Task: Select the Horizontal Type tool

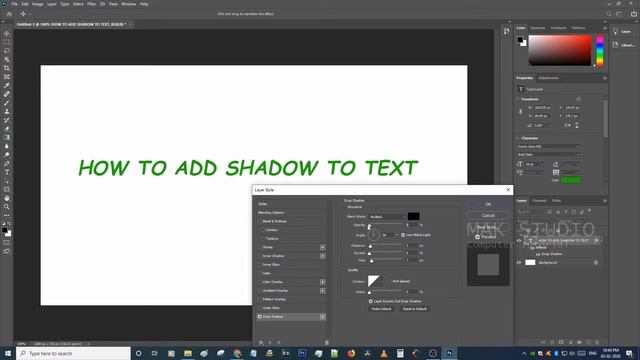Action: tap(7, 172)
